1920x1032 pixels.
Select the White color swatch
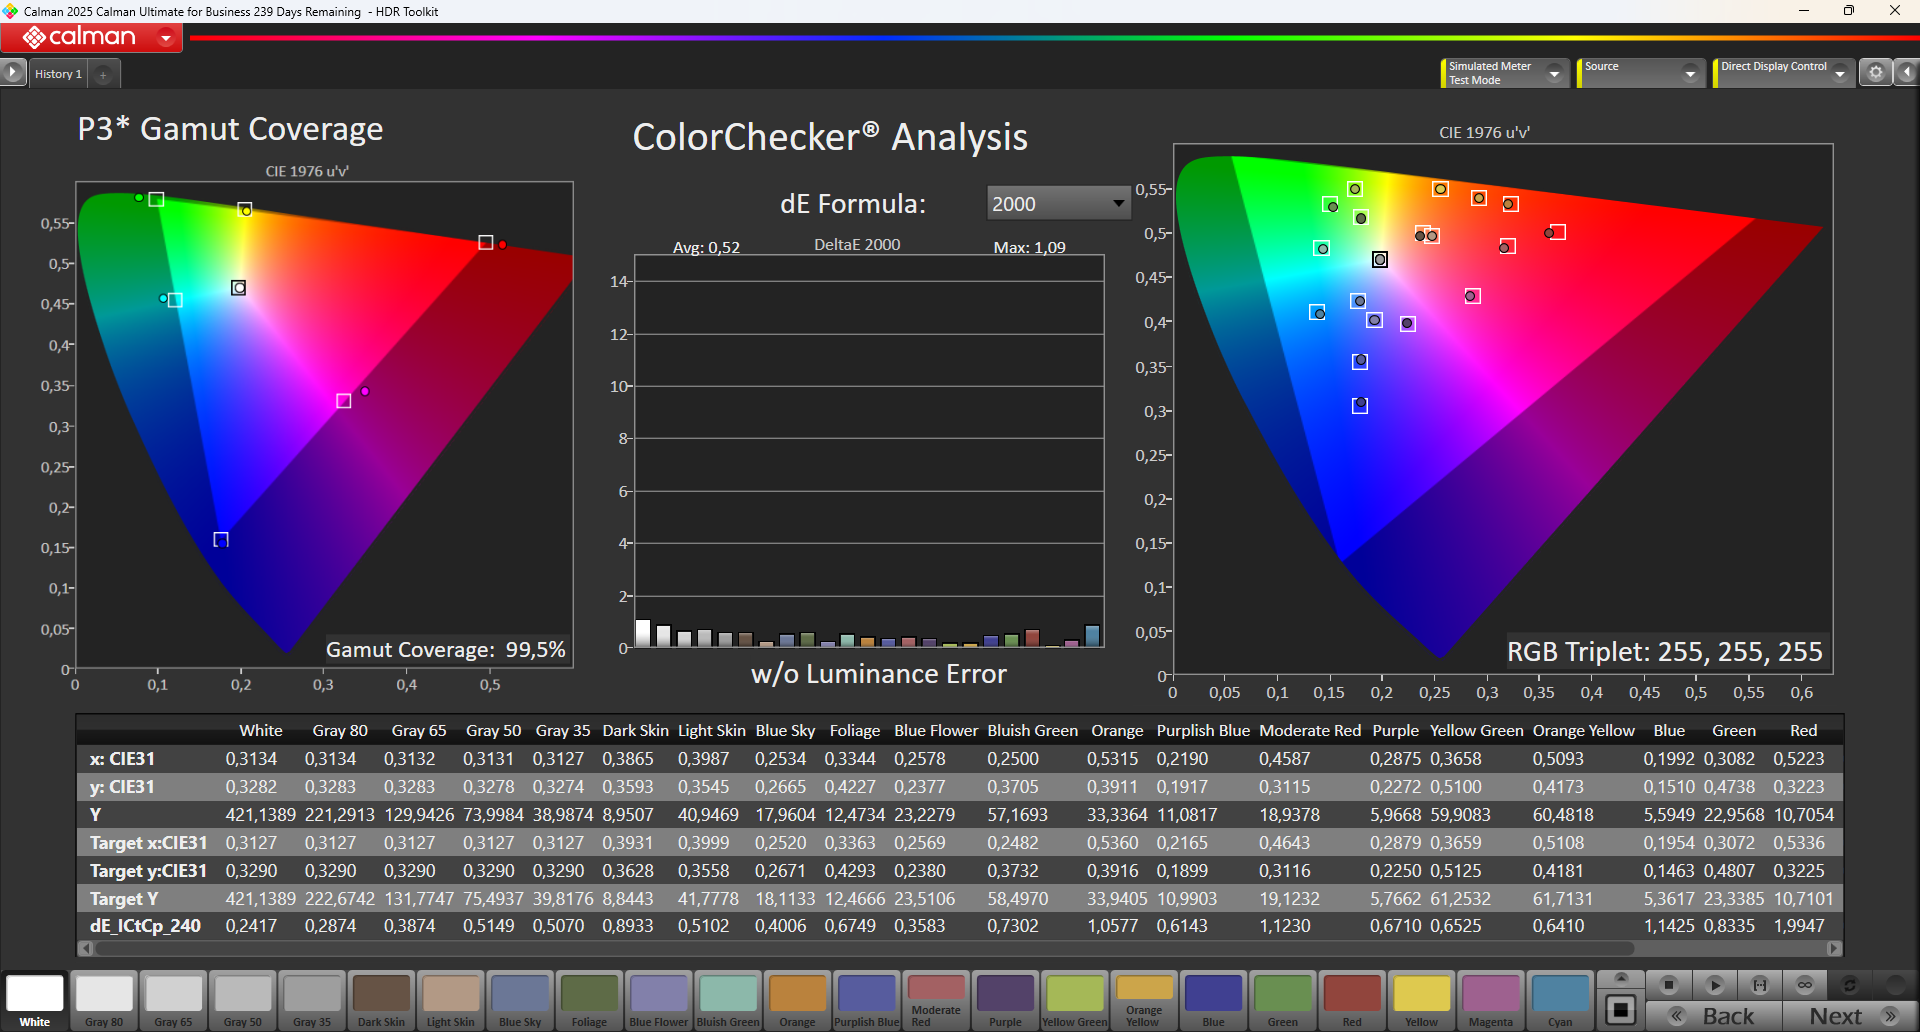[35, 1000]
